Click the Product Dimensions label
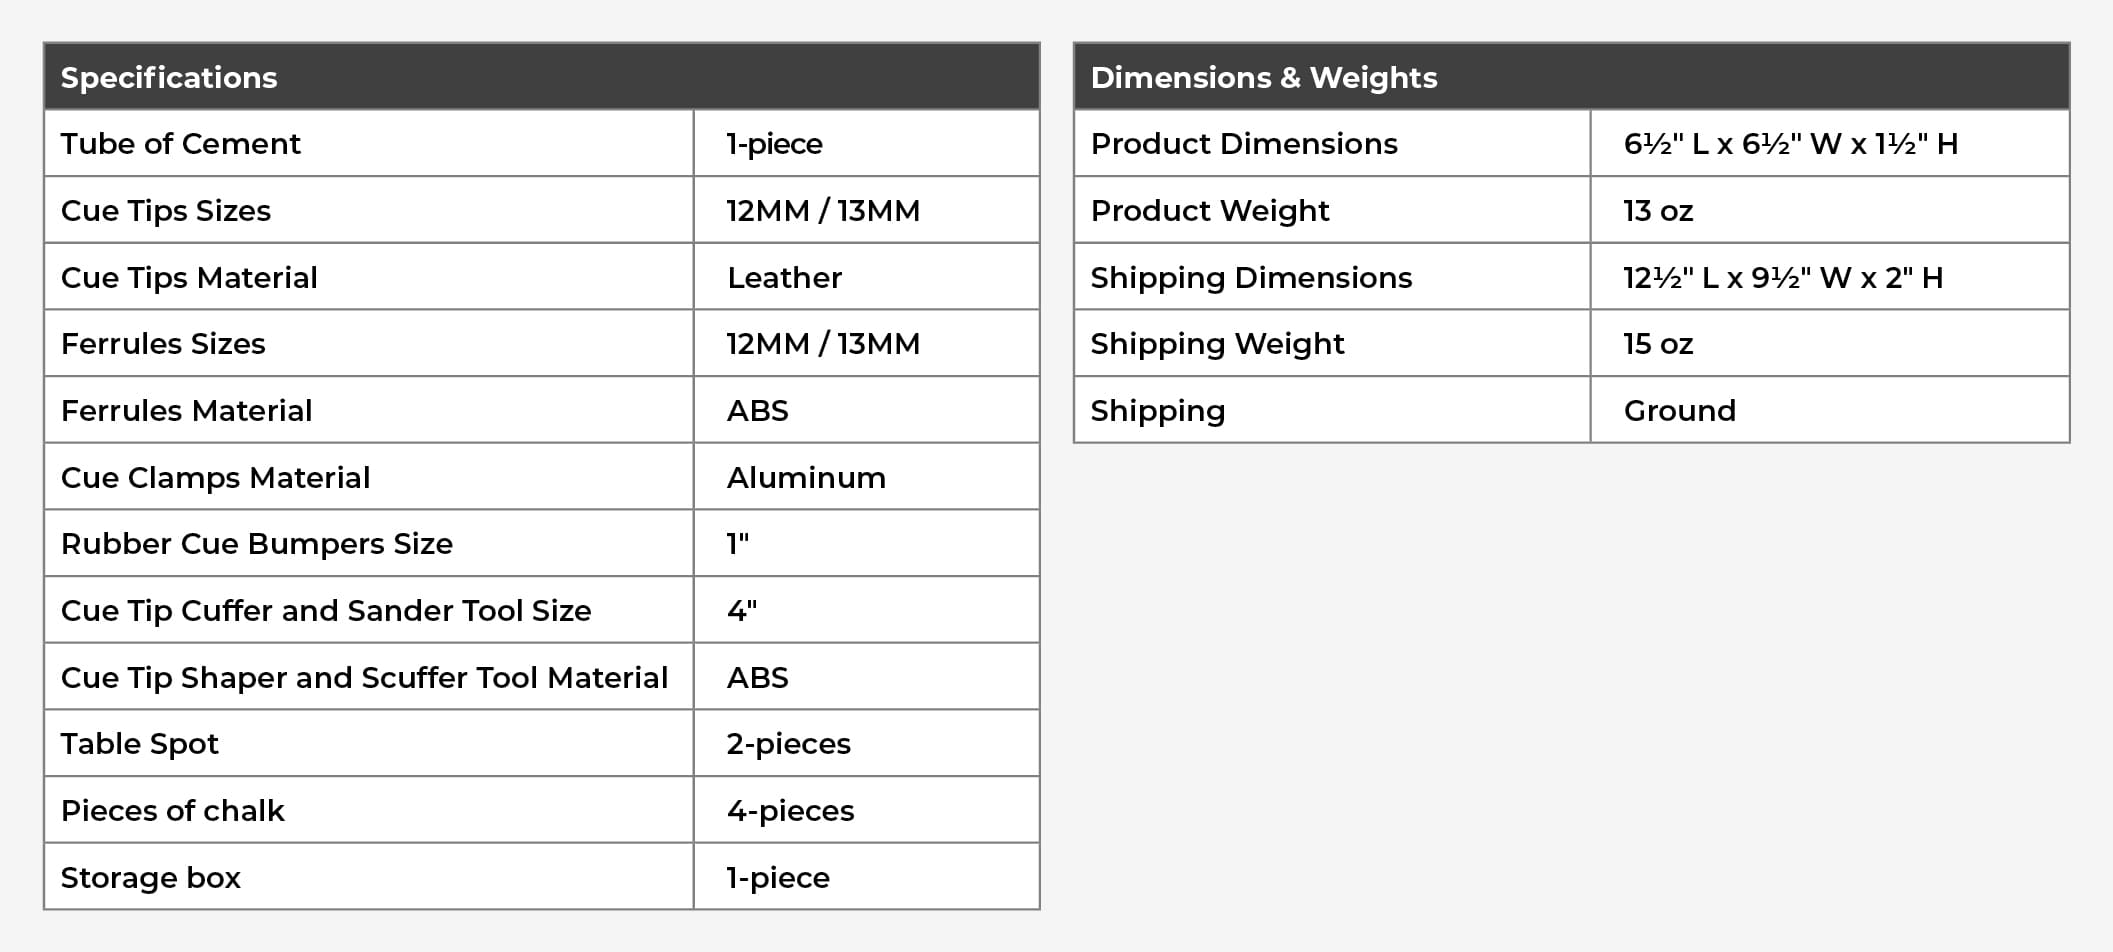This screenshot has width=2113, height=952. point(1243,144)
